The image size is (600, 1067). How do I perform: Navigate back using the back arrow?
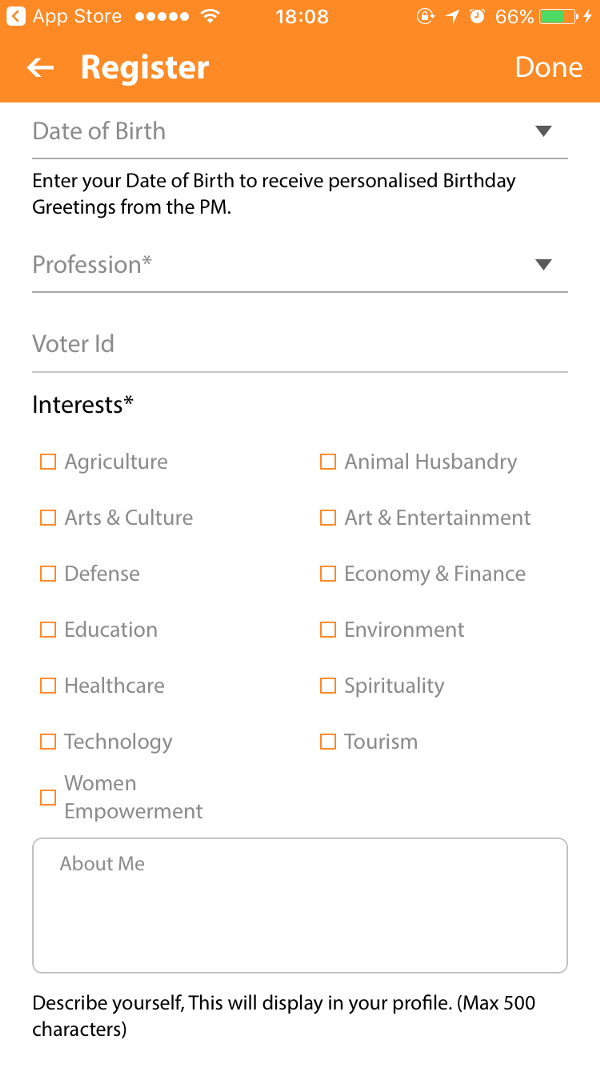(x=39, y=67)
